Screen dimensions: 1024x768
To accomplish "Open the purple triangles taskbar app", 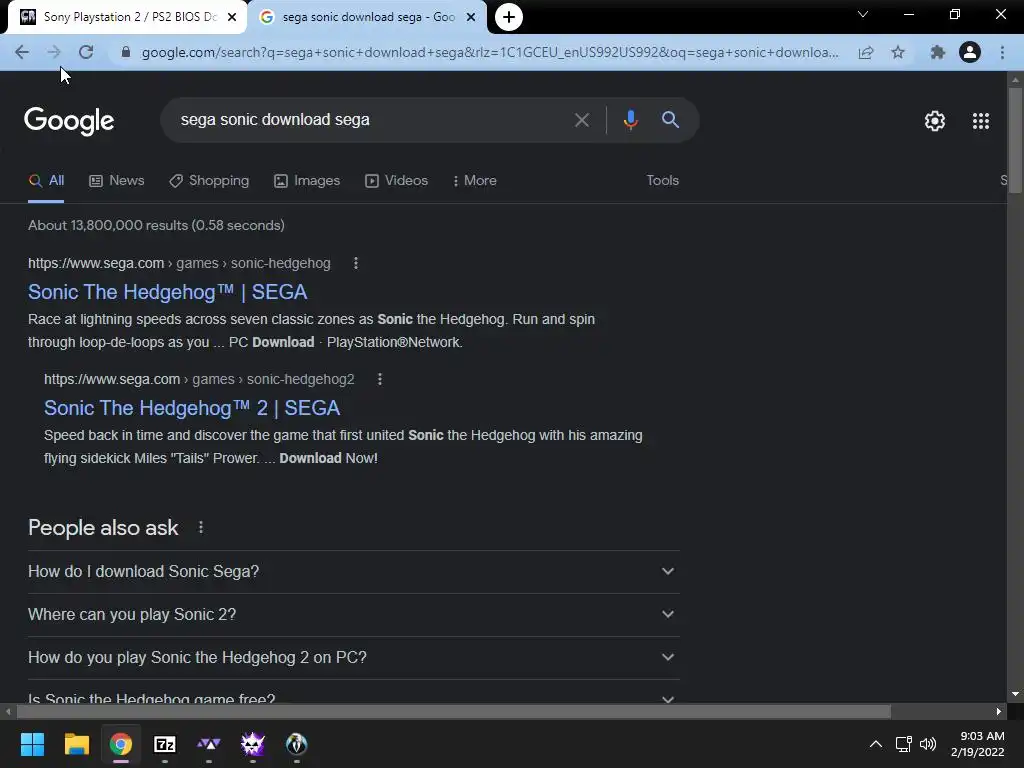I will (208, 744).
